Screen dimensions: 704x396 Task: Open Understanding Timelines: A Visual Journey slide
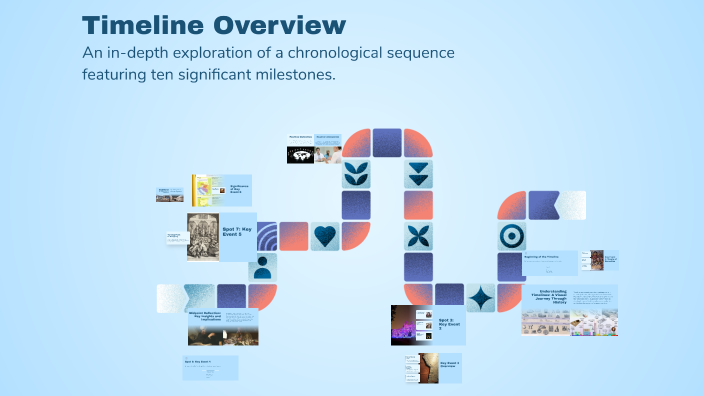(570, 310)
